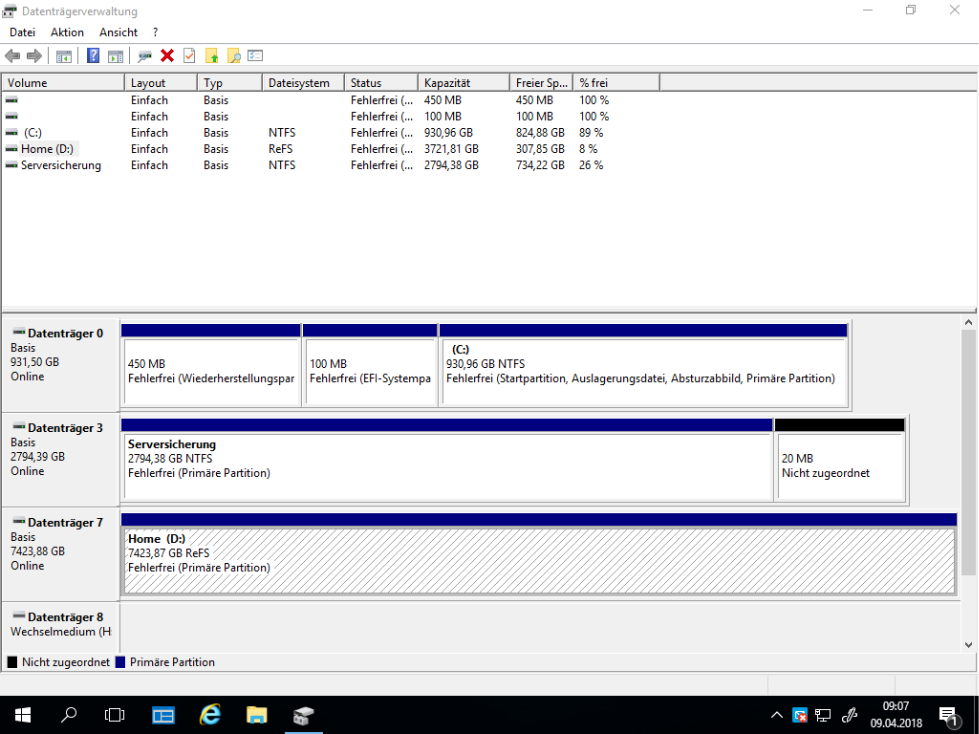This screenshot has width=979, height=734.
Task: Open the Ansicht menu
Action: [118, 32]
